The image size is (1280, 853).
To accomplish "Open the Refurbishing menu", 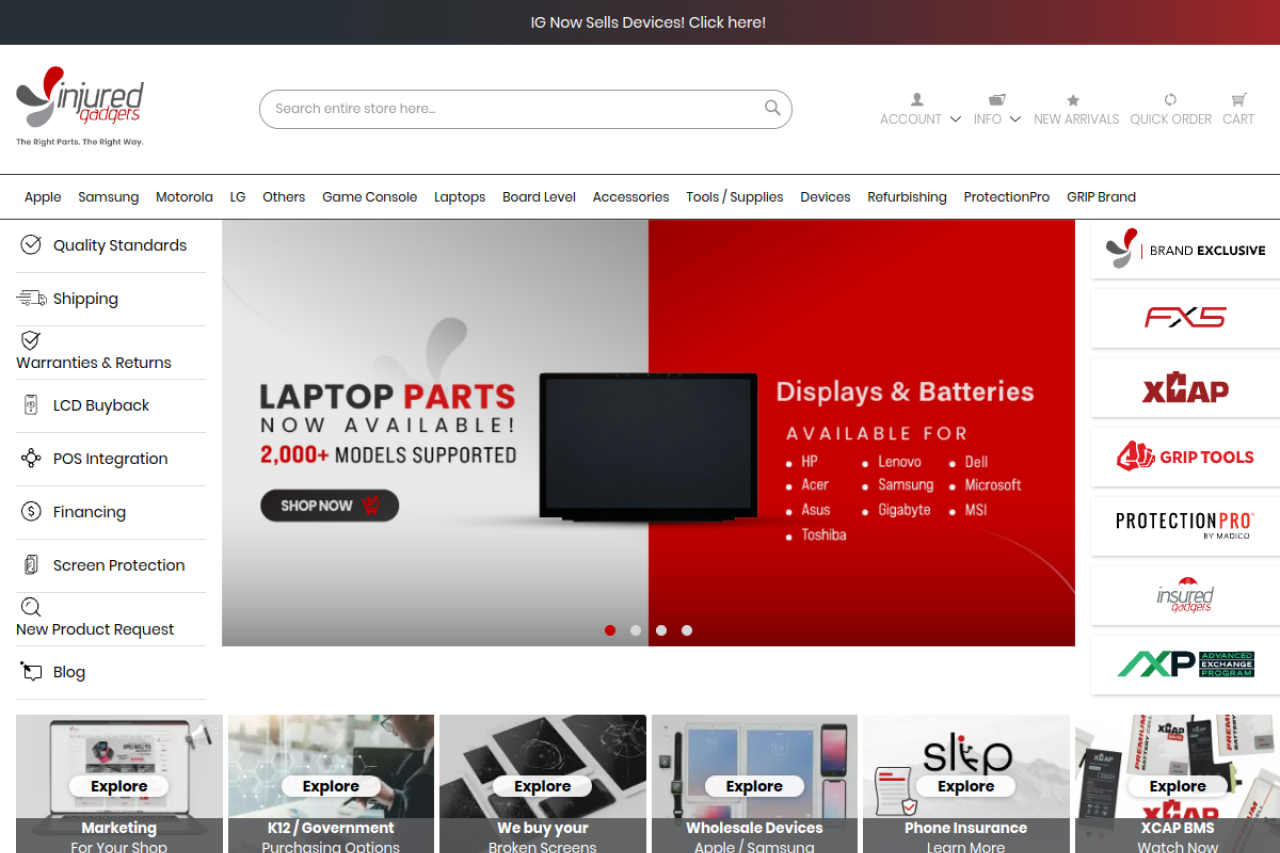I will tap(907, 197).
